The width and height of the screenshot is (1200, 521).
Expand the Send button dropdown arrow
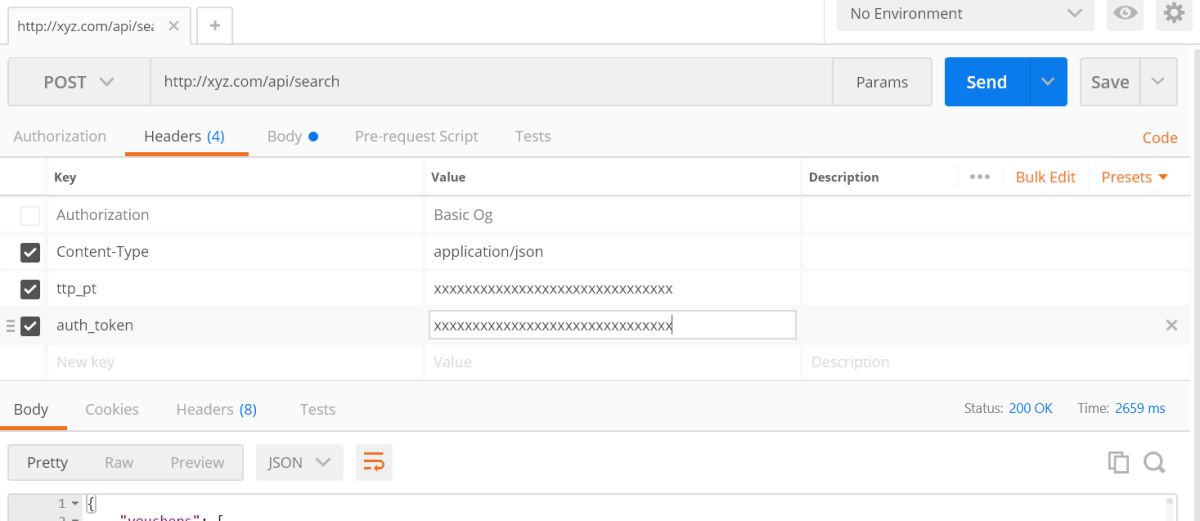(x=1047, y=82)
